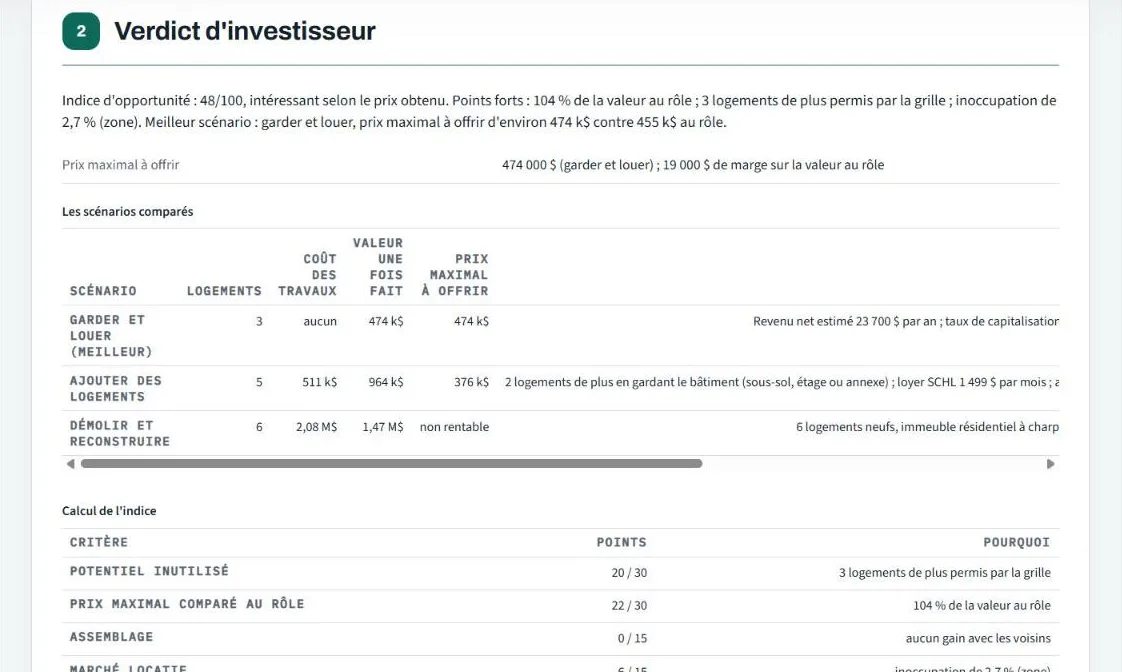The width and height of the screenshot is (1122, 672).
Task: Click the '1,47 M$' value cell
Action: coord(383,427)
